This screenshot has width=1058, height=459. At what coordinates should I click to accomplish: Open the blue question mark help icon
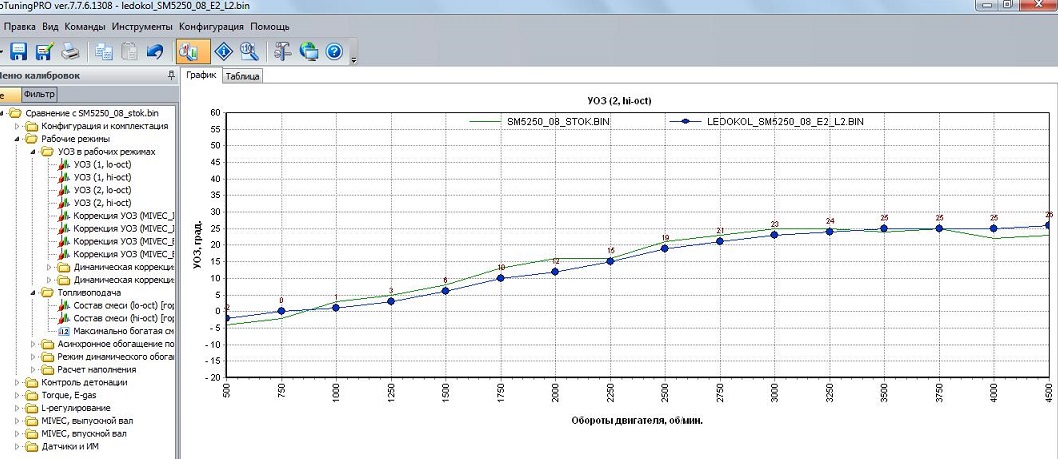point(334,51)
